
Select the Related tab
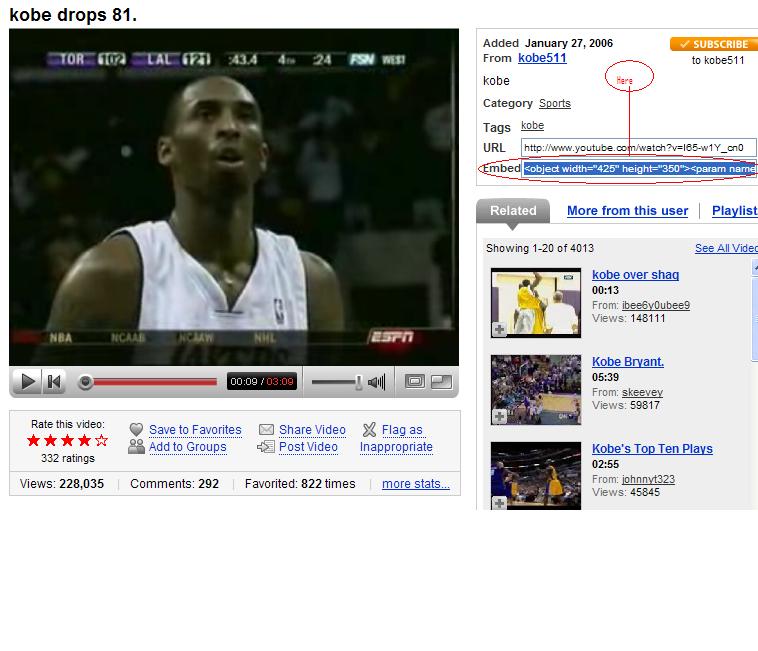[x=513, y=211]
